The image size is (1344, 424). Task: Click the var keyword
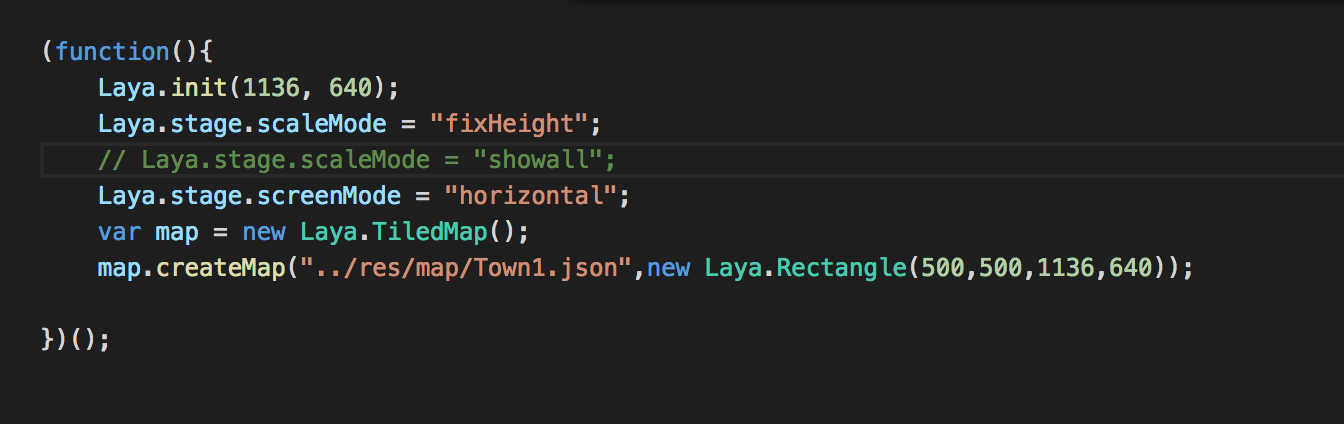click(119, 232)
